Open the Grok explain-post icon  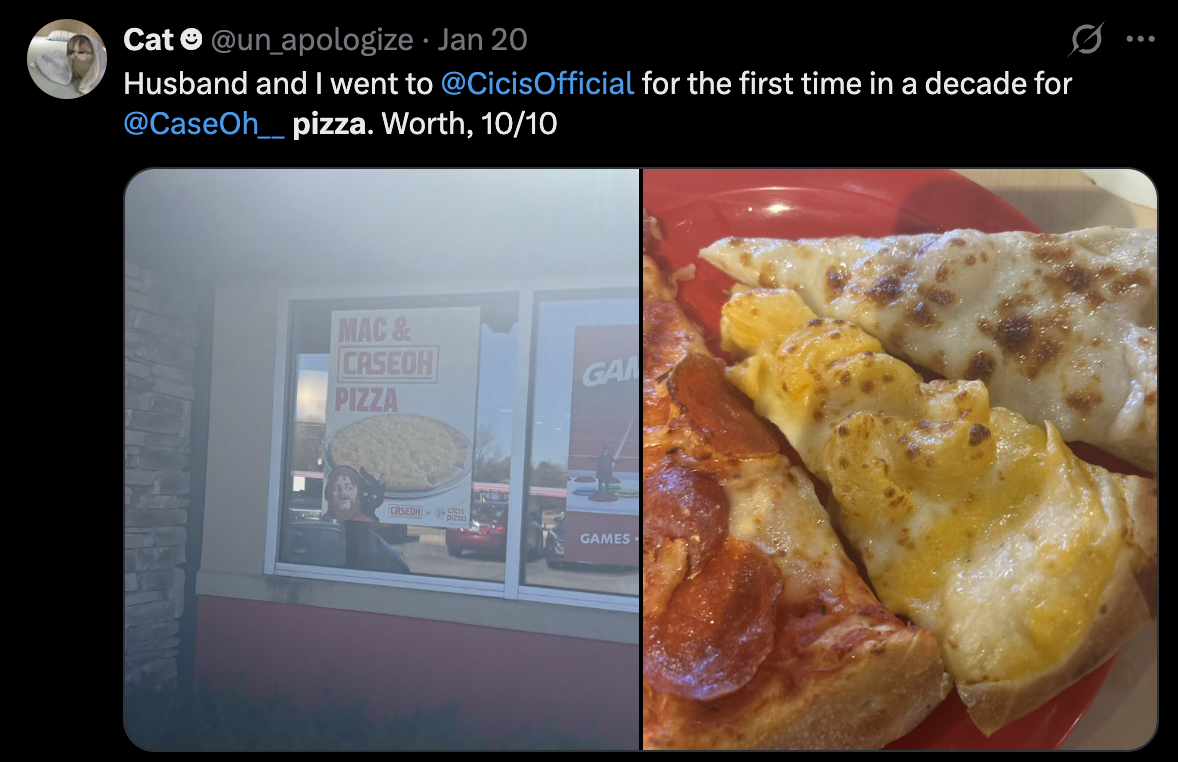[1086, 39]
